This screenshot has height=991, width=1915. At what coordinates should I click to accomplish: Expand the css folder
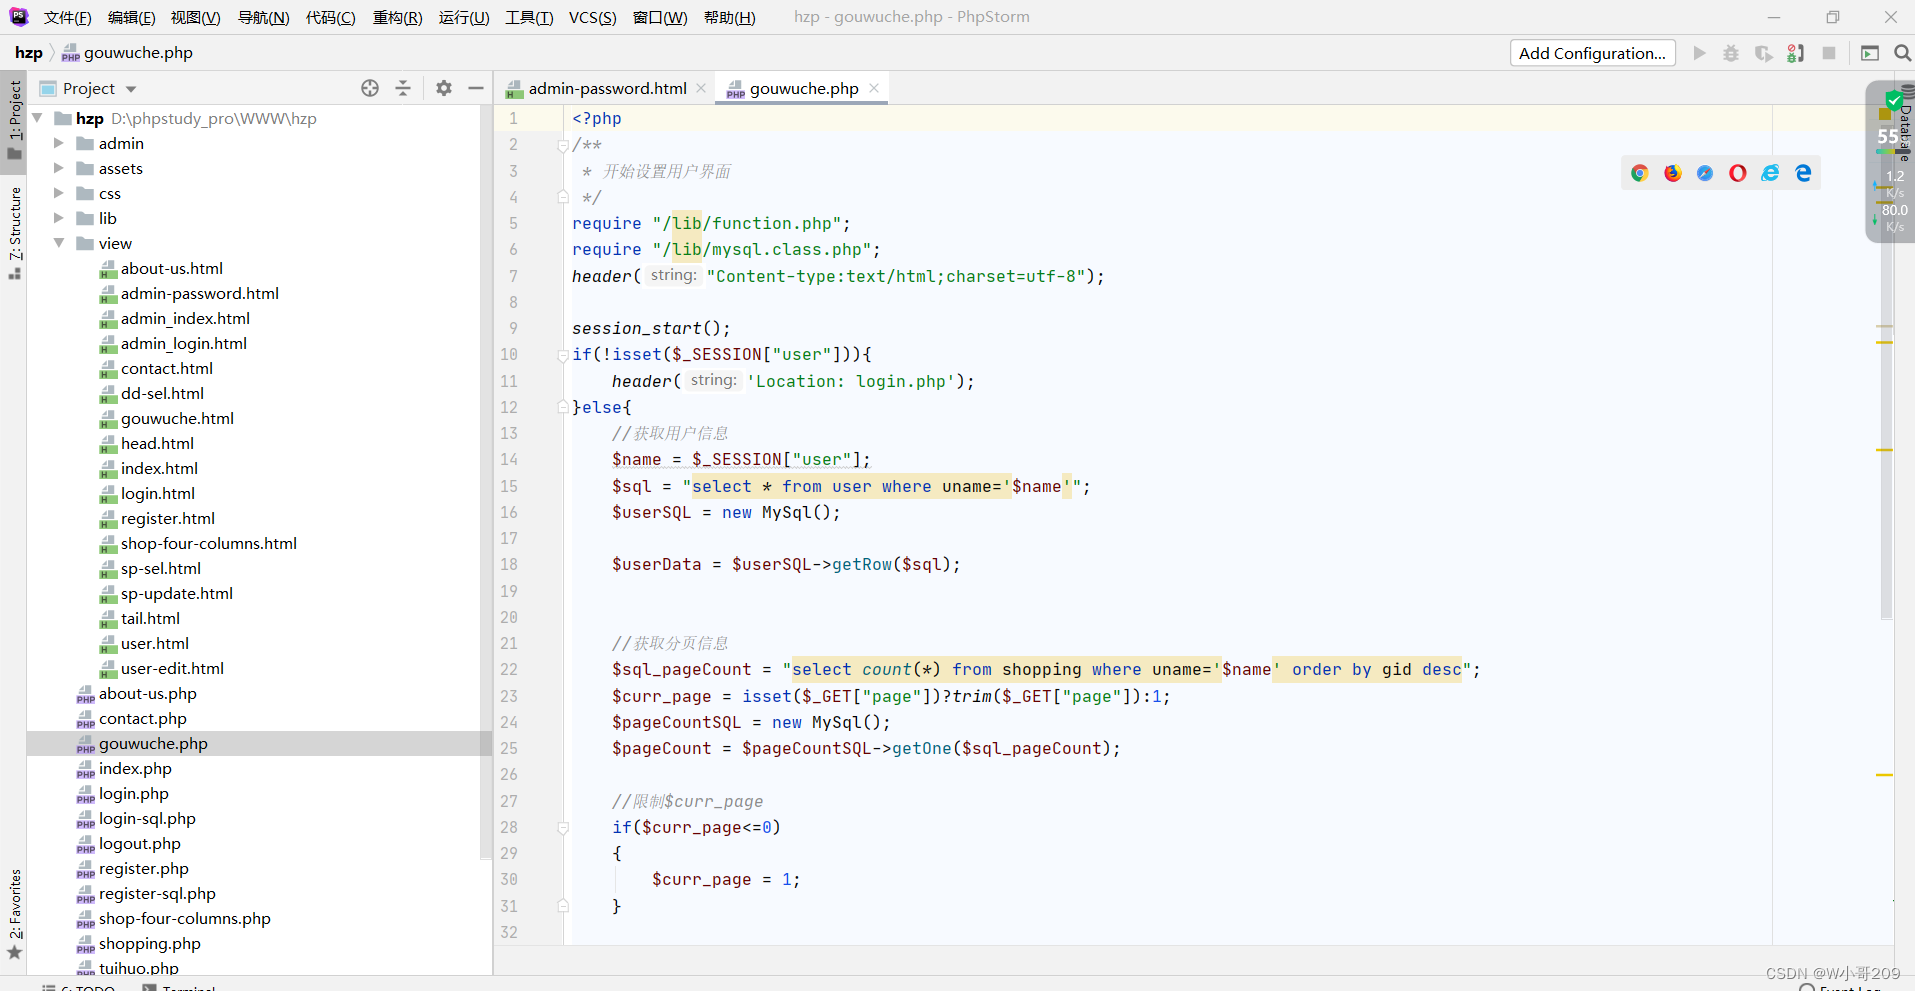pyautogui.click(x=59, y=193)
